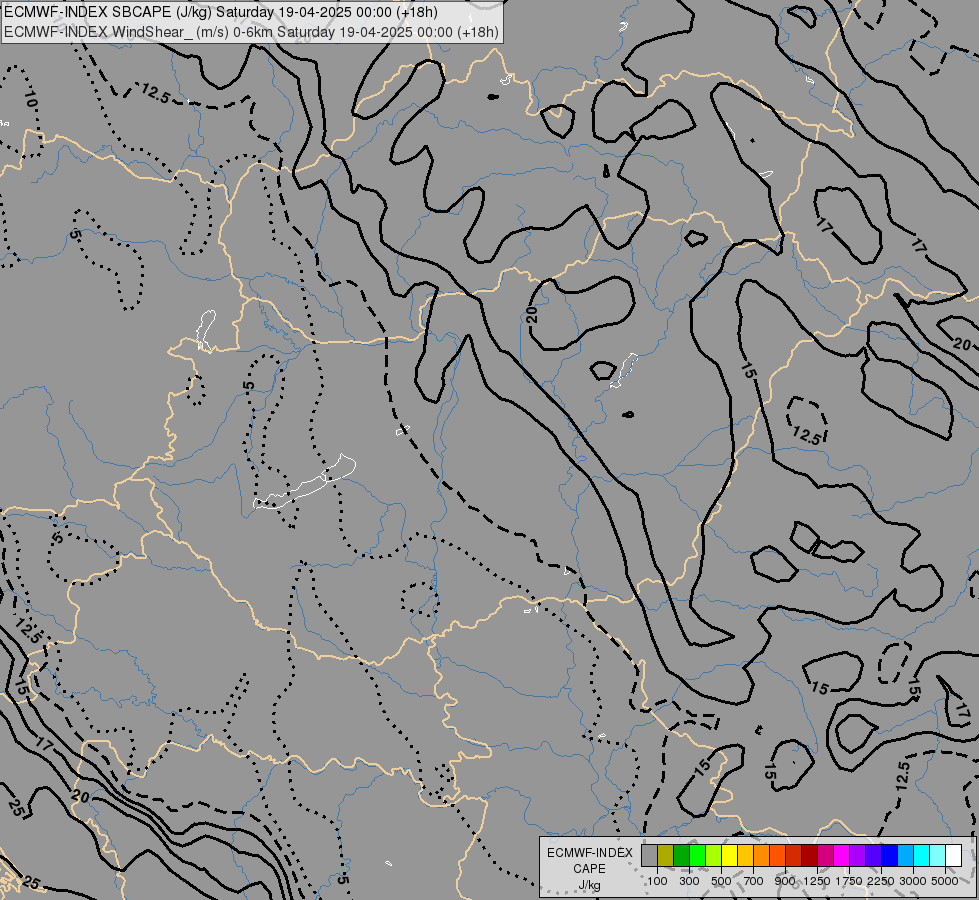Click the bright green legend swatch
979x900 pixels.
coord(697,856)
